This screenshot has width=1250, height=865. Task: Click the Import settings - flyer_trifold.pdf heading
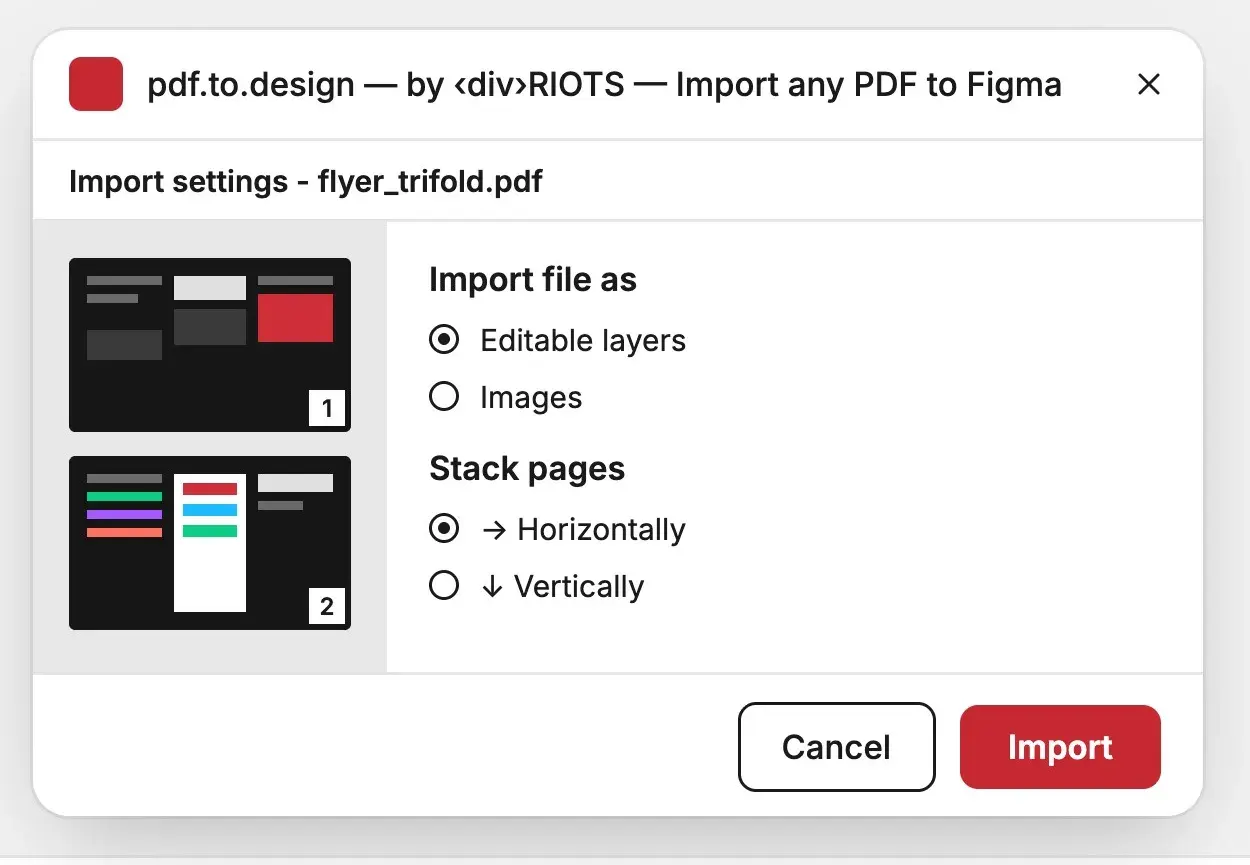pos(306,182)
